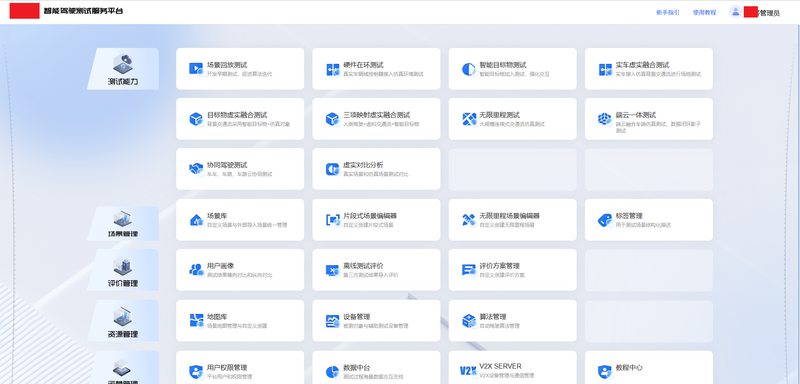
Task: Open the 用户权限管理 shield icon
Action: pyautogui.click(x=196, y=371)
